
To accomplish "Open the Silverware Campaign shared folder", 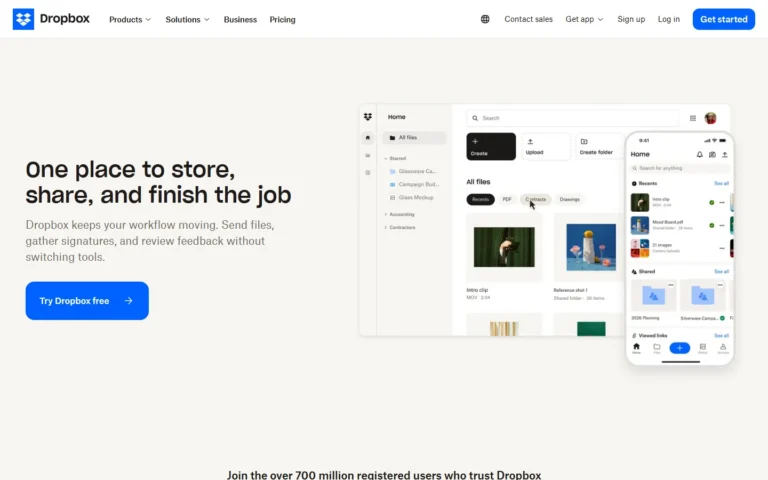I will (703, 295).
